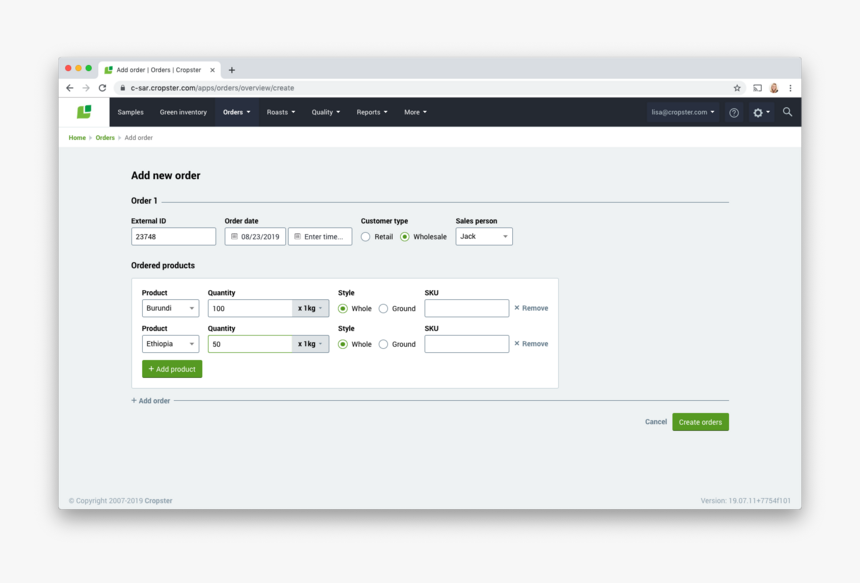Image resolution: width=860 pixels, height=583 pixels.
Task: Click the Add order link
Action: pos(151,400)
